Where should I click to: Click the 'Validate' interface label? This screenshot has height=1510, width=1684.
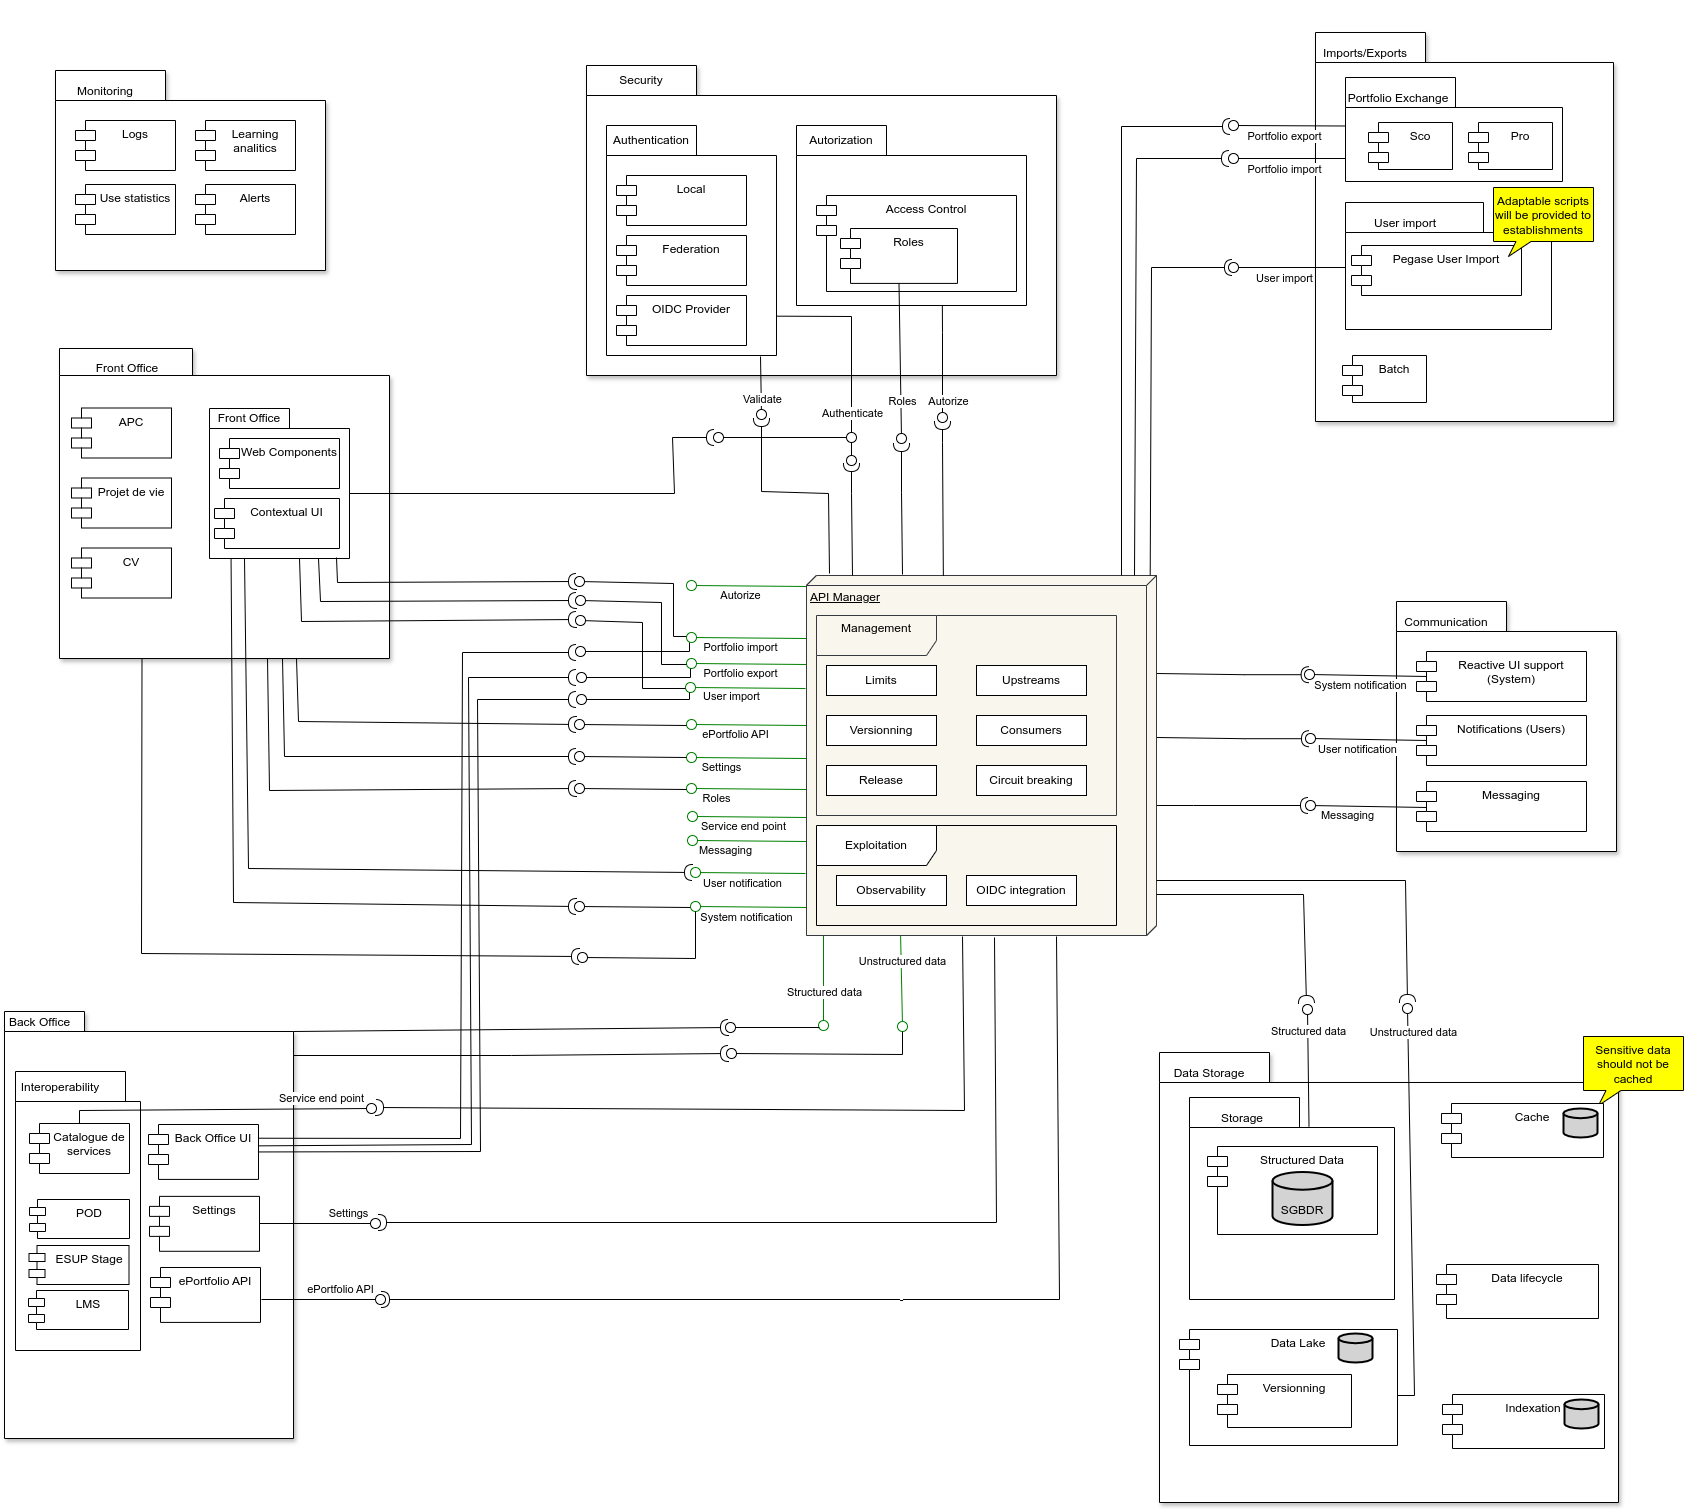[762, 399]
